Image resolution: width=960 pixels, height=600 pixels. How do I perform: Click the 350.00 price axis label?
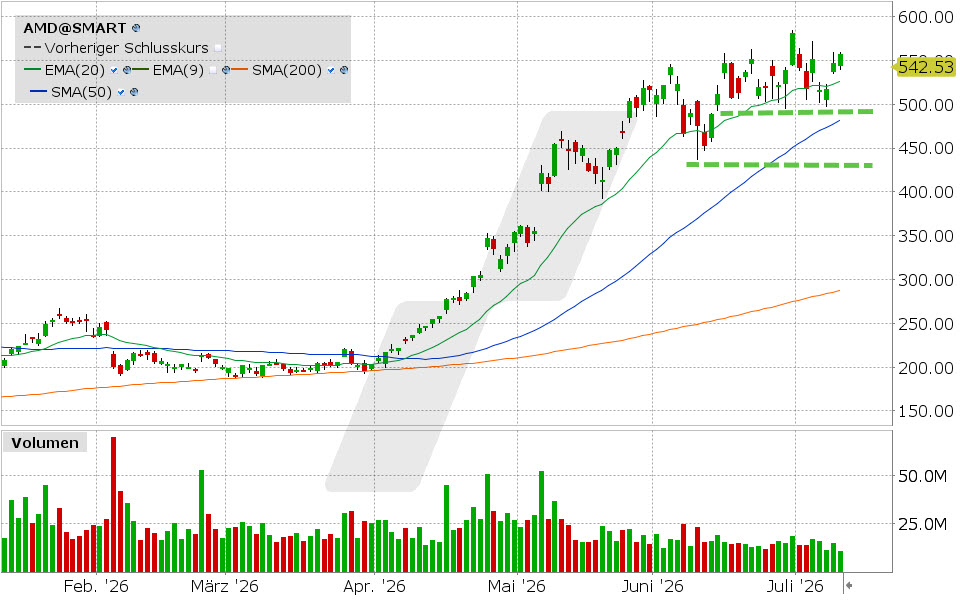click(926, 236)
